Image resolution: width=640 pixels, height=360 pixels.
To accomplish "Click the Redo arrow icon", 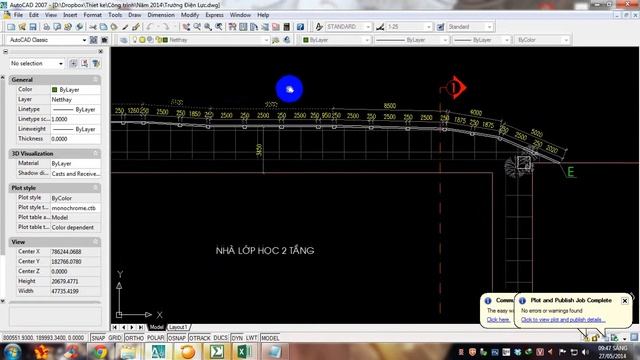I will pyautogui.click(x=165, y=27).
